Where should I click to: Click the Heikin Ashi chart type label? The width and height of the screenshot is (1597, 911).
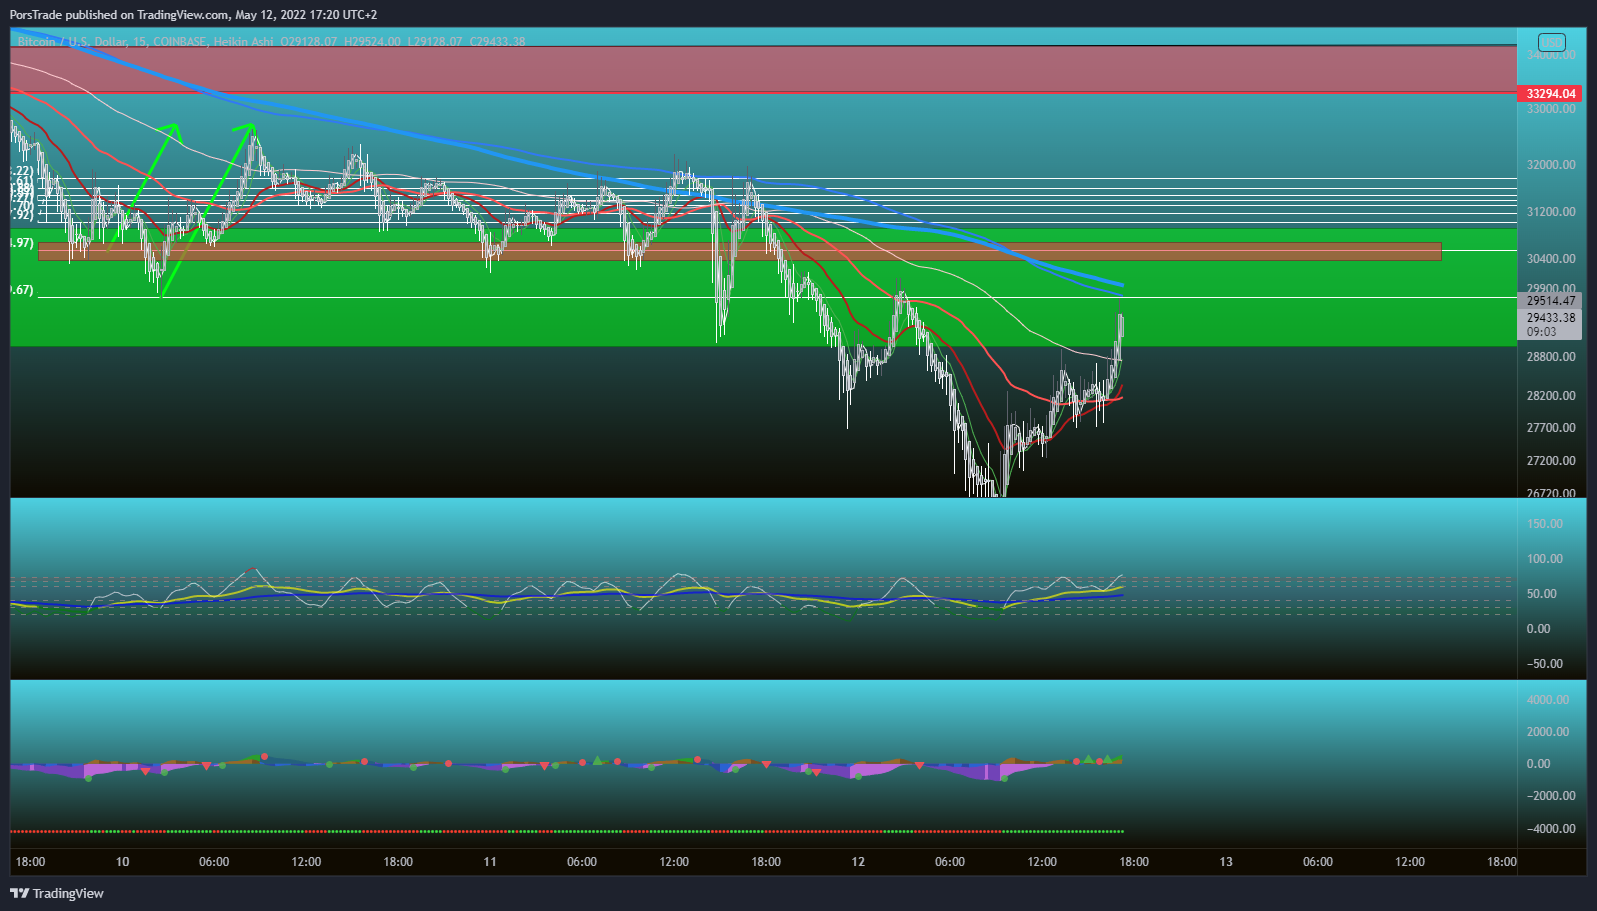(x=243, y=42)
